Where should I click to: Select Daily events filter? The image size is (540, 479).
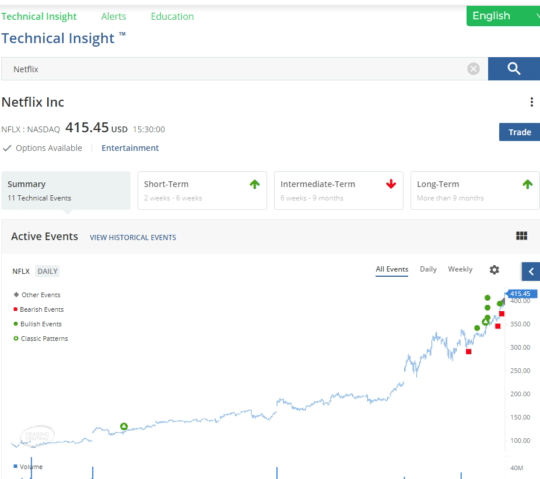(428, 269)
